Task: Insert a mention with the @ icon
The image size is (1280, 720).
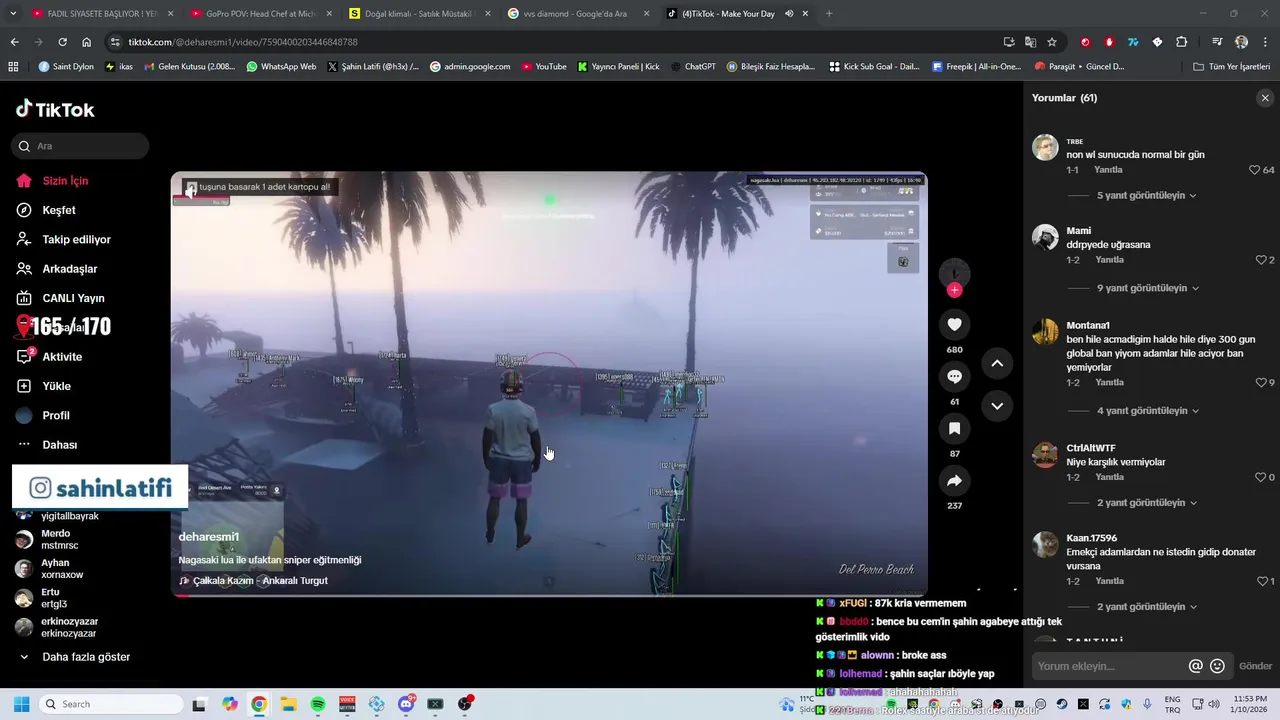Action: coord(1195,666)
